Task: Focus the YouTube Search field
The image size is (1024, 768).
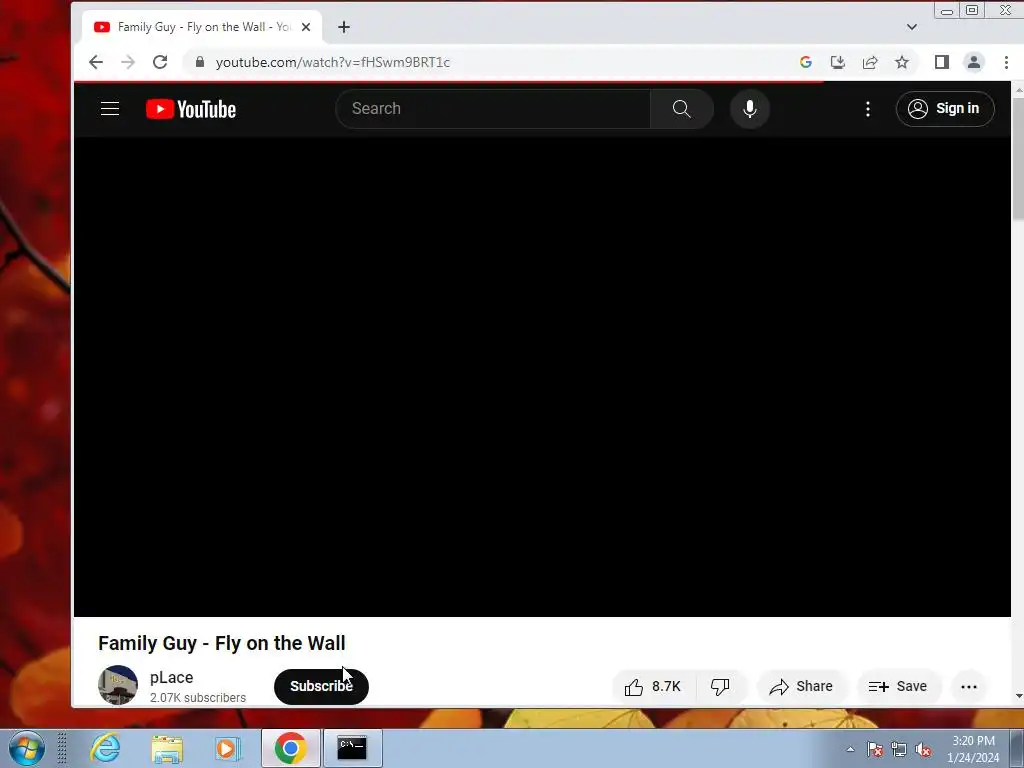Action: pyautogui.click(x=493, y=108)
